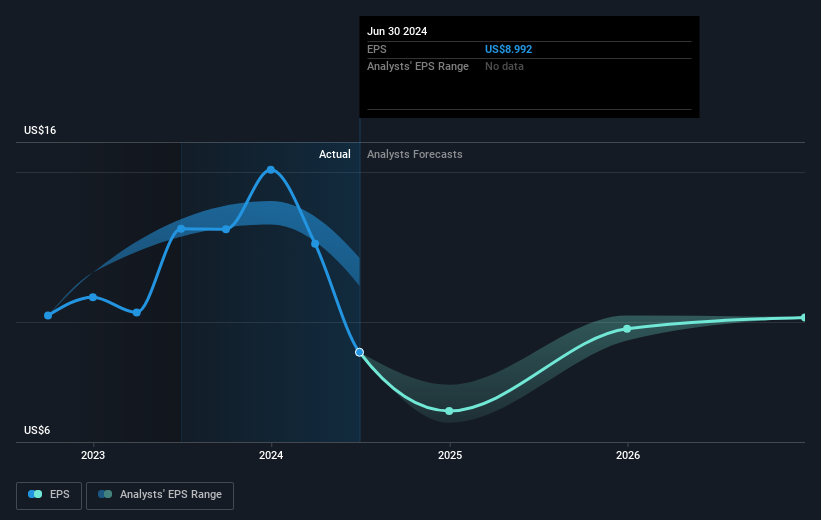The image size is (821, 520).
Task: Click the No data value in tooltip
Action: point(504,67)
